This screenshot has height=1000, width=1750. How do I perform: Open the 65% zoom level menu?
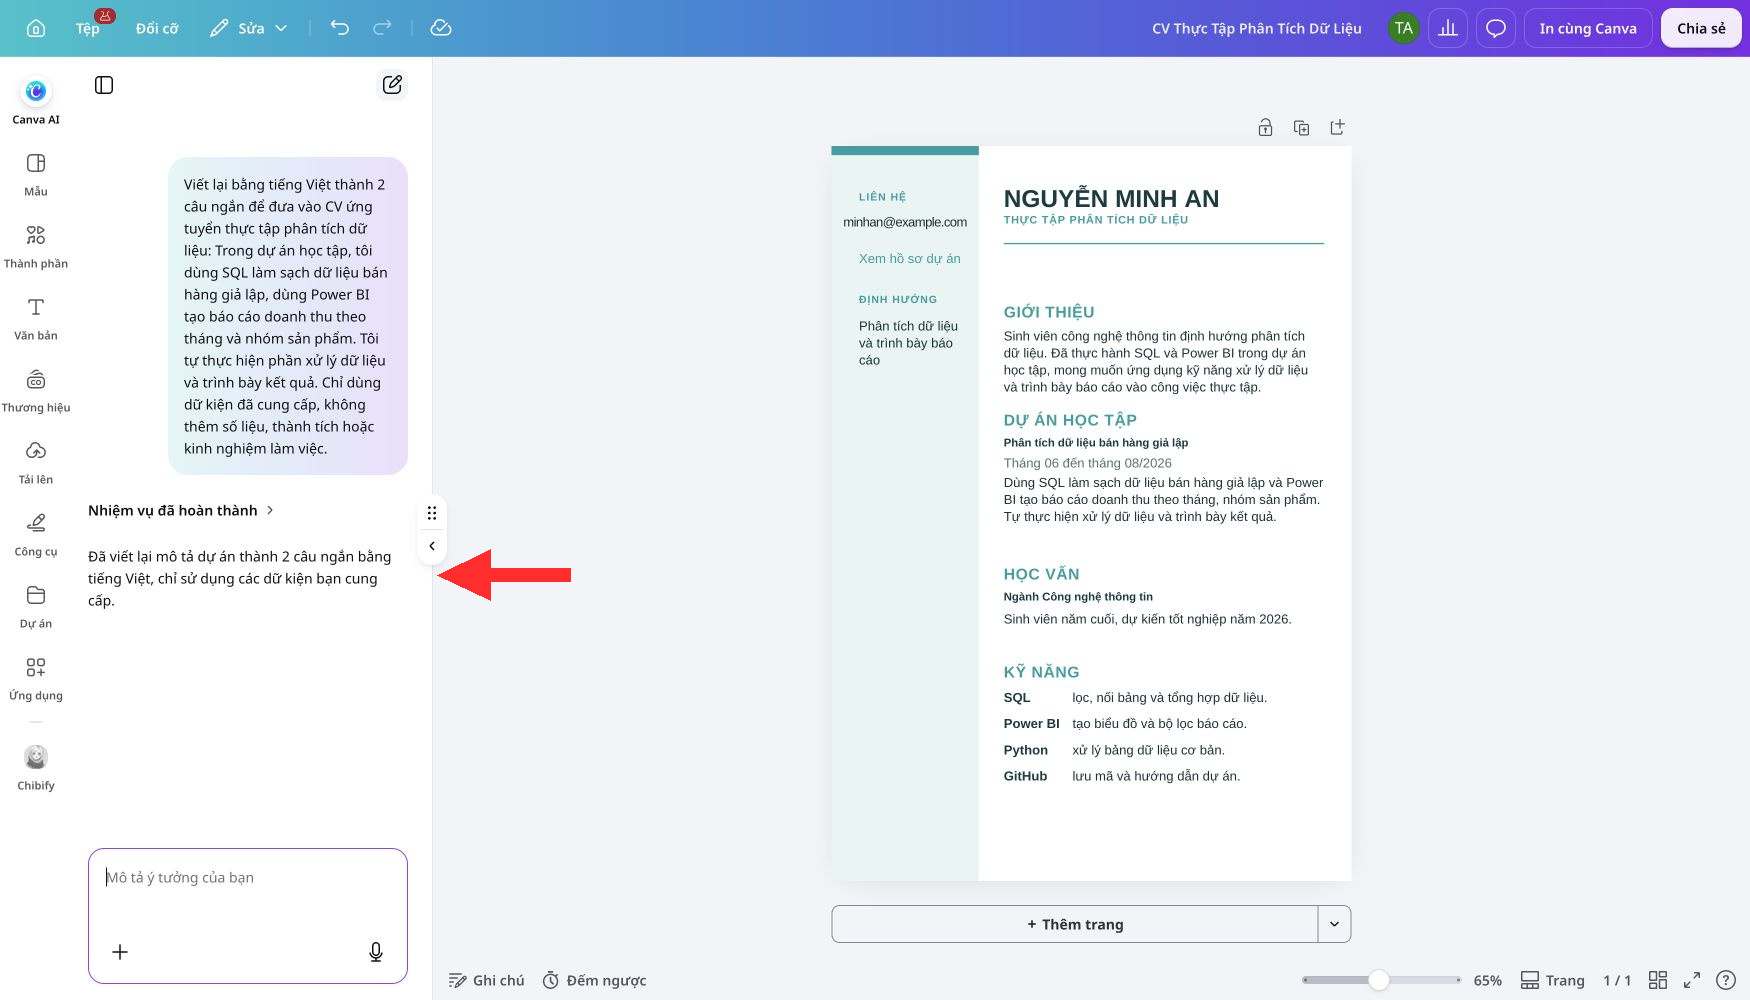[x=1487, y=980]
